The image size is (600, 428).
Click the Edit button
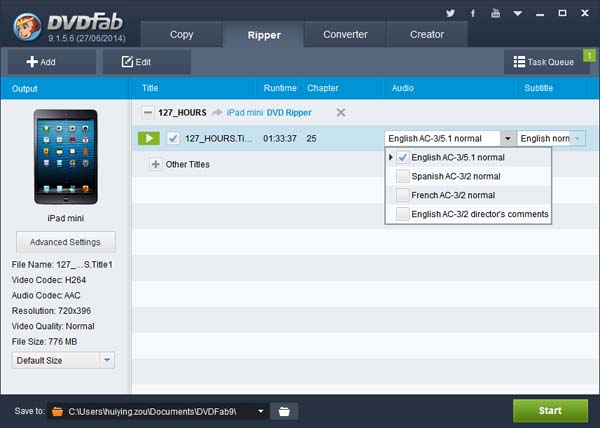147,62
